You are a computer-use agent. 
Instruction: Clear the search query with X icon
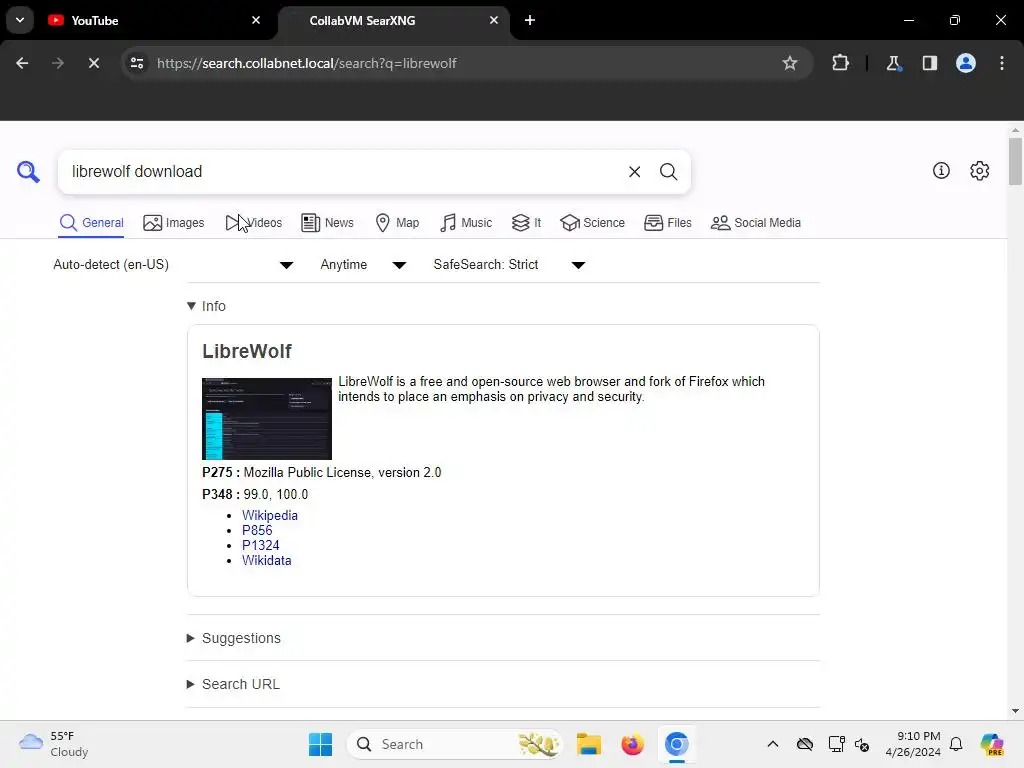pyautogui.click(x=634, y=172)
